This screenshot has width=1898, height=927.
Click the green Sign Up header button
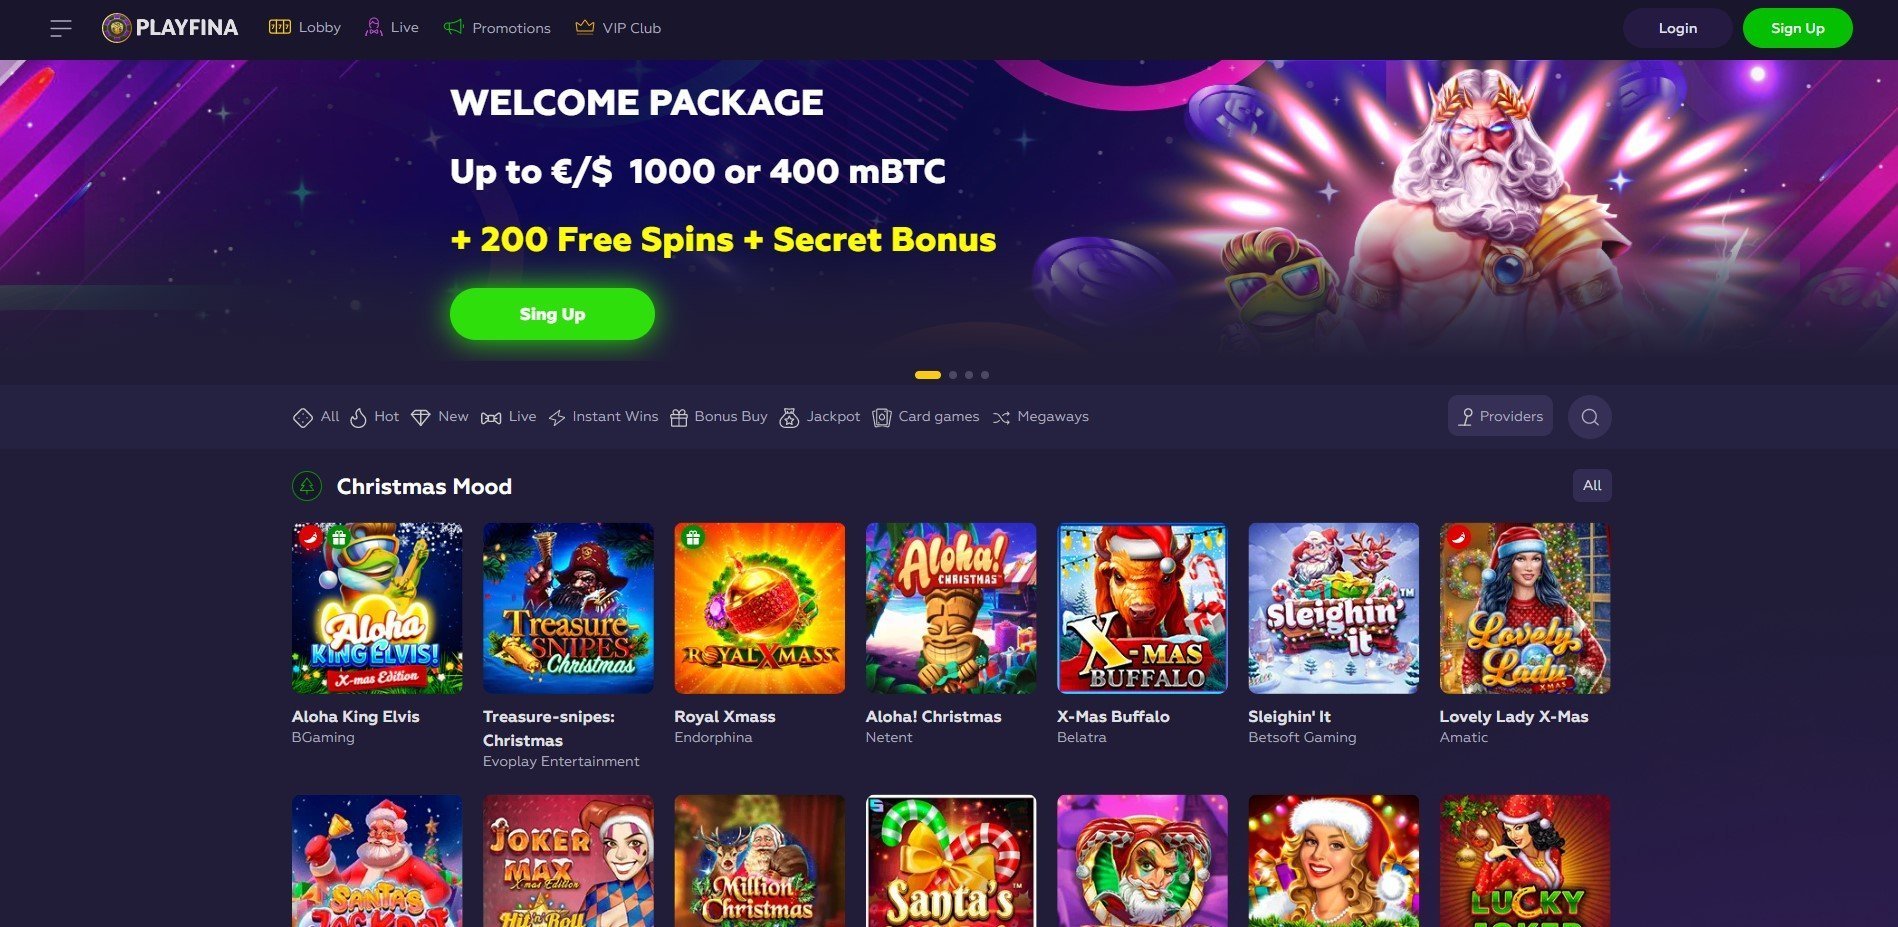tap(1797, 28)
